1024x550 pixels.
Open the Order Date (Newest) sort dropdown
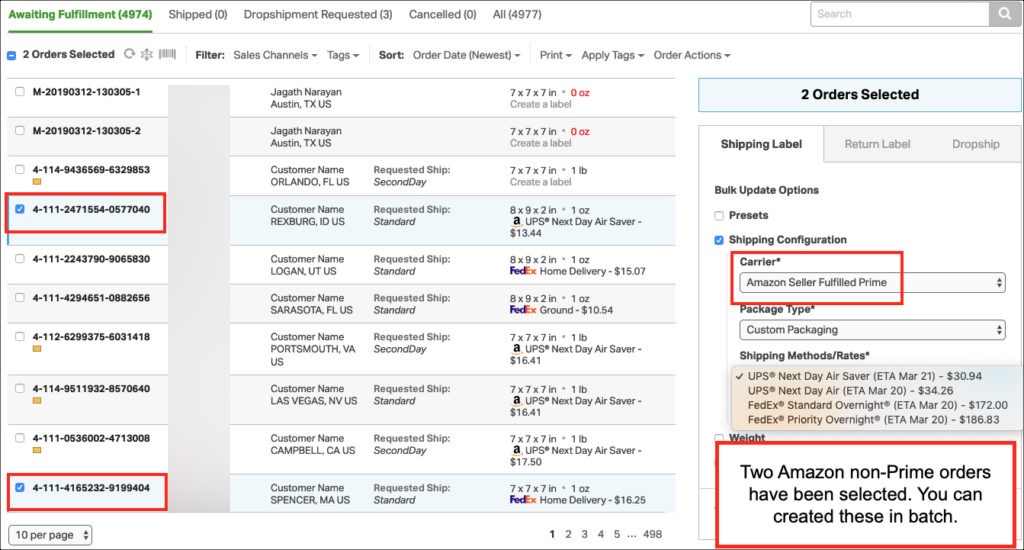[x=466, y=55]
